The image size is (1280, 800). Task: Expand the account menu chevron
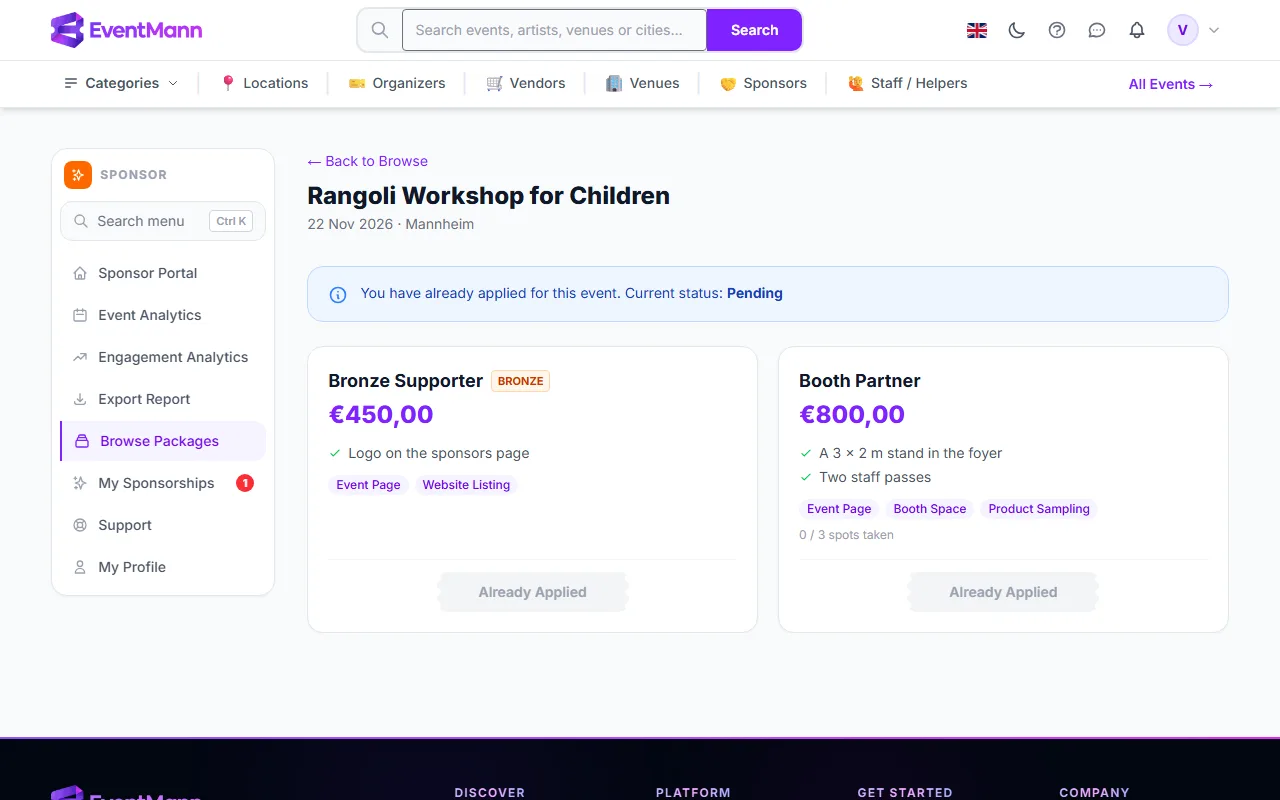pyautogui.click(x=1214, y=30)
